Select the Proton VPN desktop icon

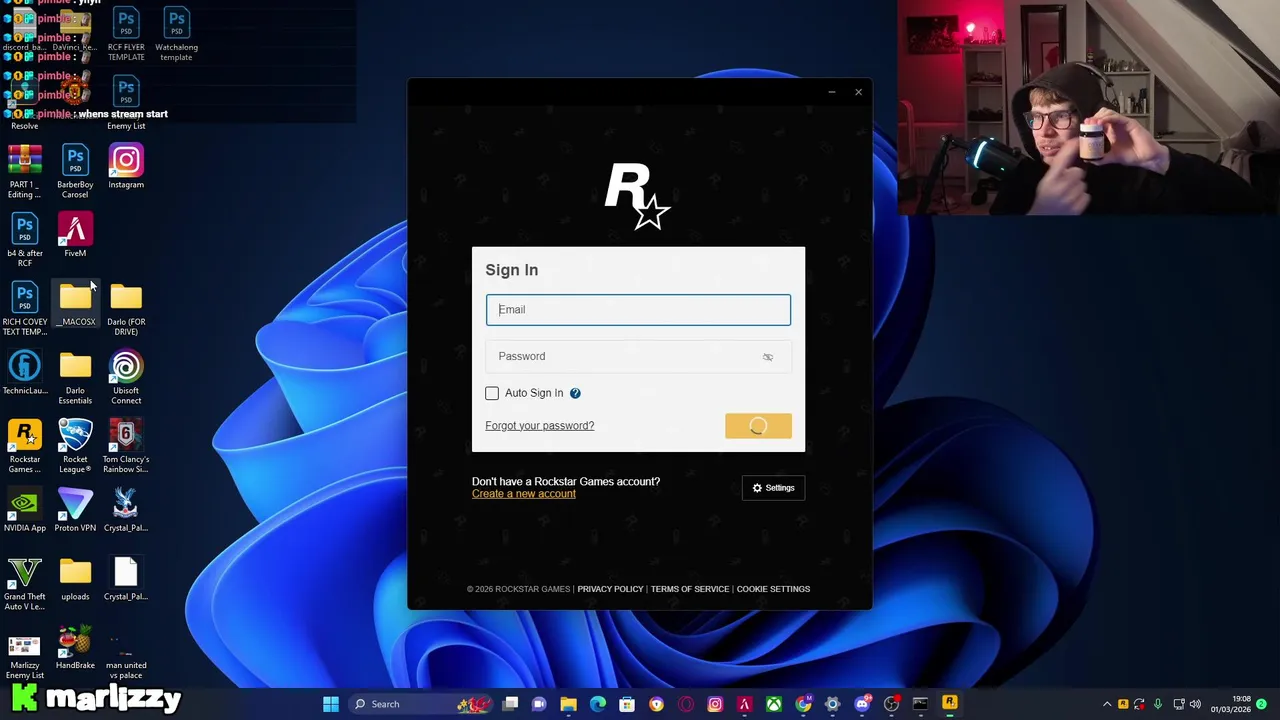tap(75, 511)
